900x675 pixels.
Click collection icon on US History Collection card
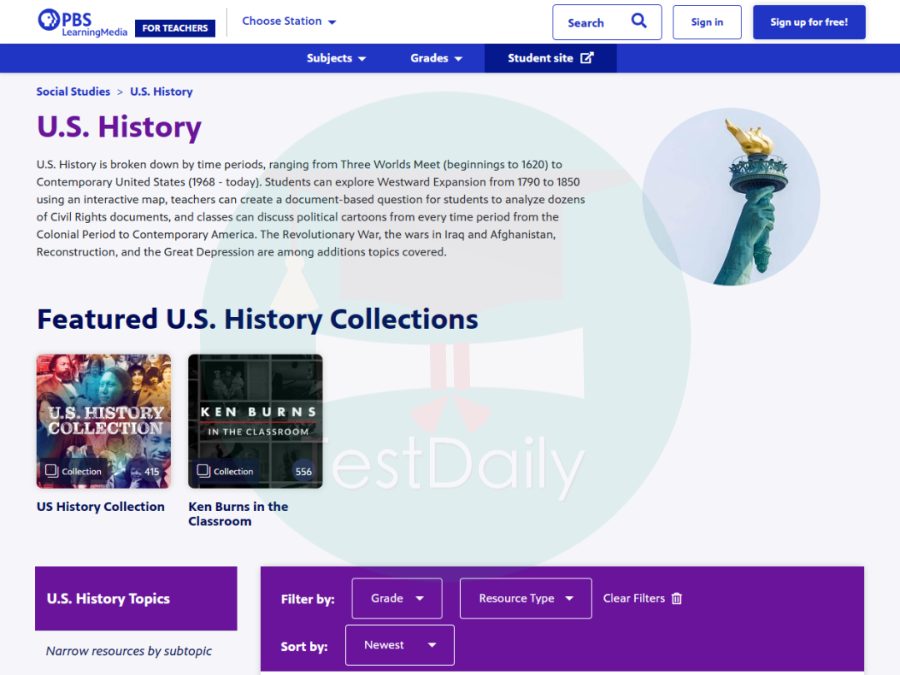[51, 470]
